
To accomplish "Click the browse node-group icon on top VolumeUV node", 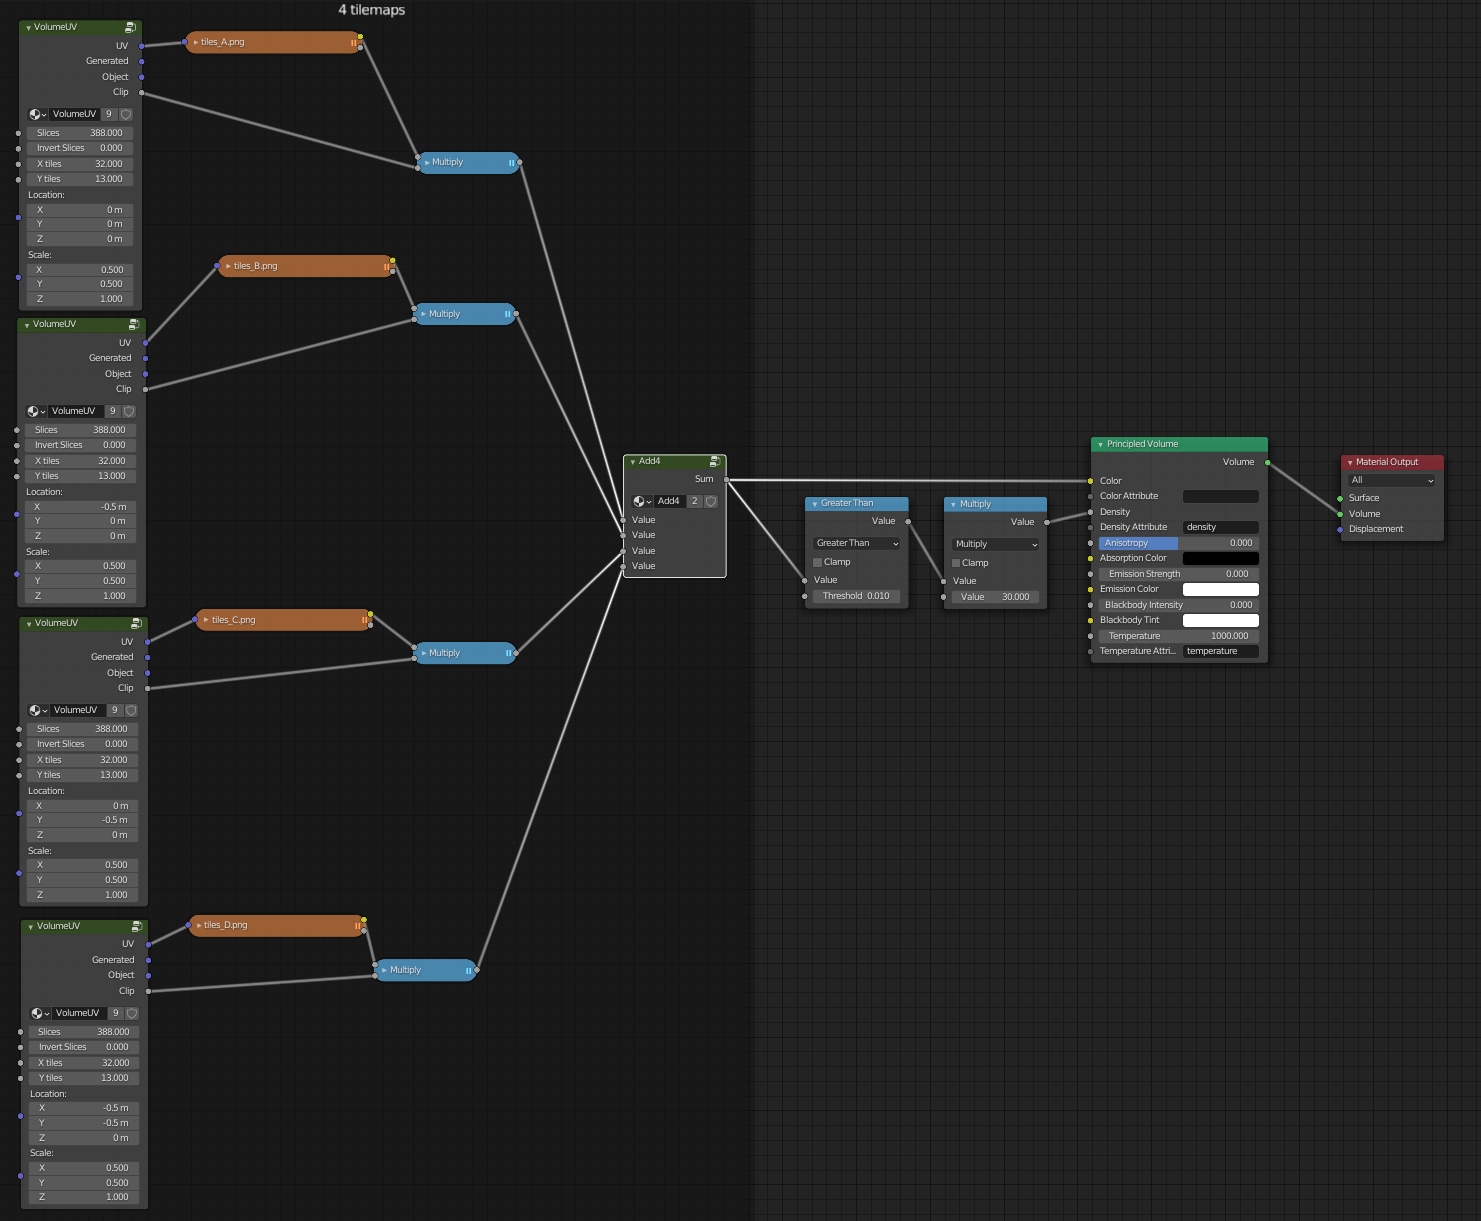I will (x=37, y=114).
